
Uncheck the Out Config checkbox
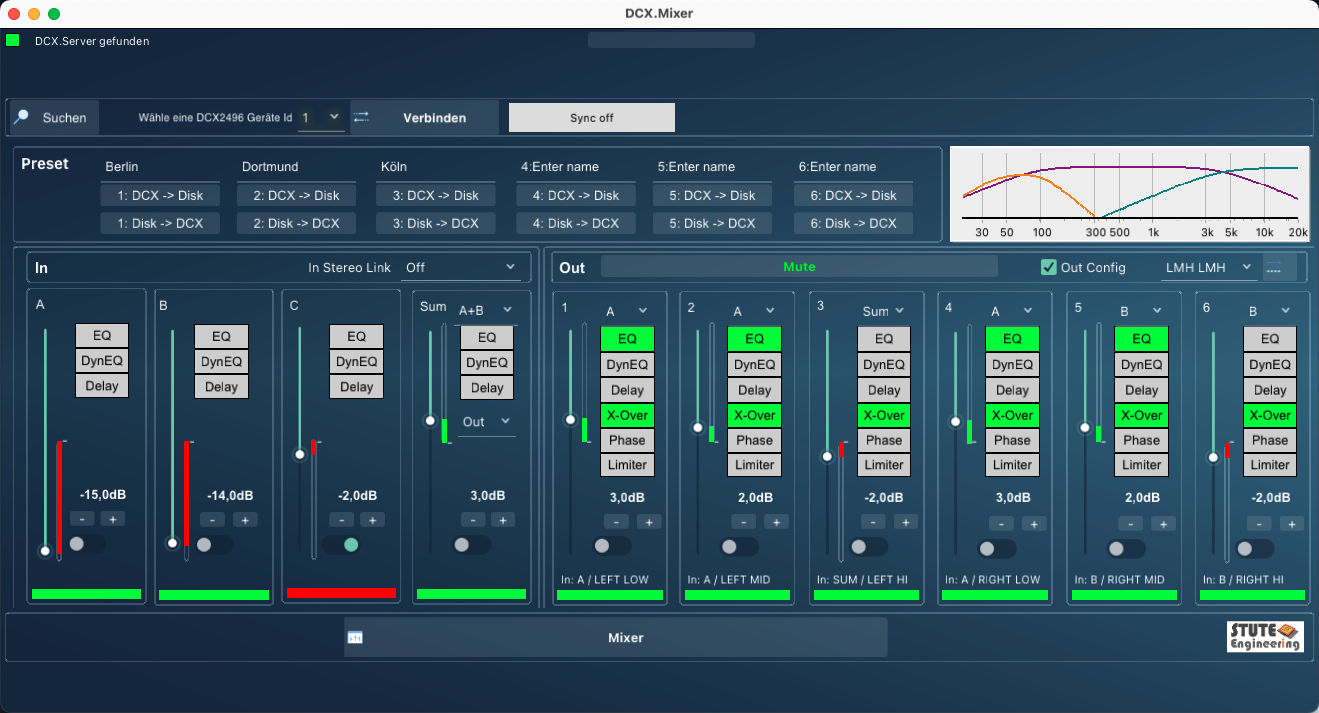[1049, 267]
